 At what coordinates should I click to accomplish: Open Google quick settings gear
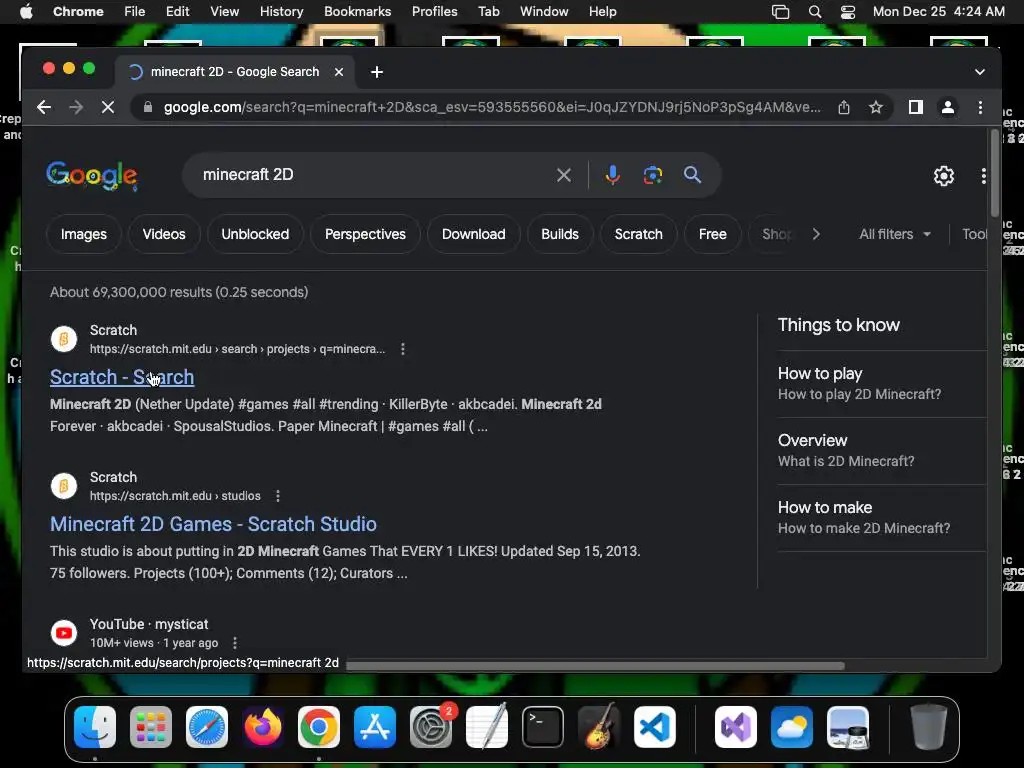tap(944, 176)
